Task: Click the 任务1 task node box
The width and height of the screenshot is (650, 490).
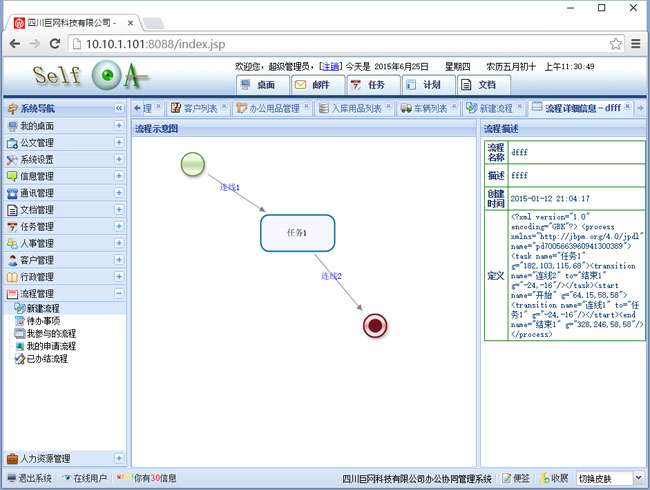Action: pyautogui.click(x=297, y=232)
